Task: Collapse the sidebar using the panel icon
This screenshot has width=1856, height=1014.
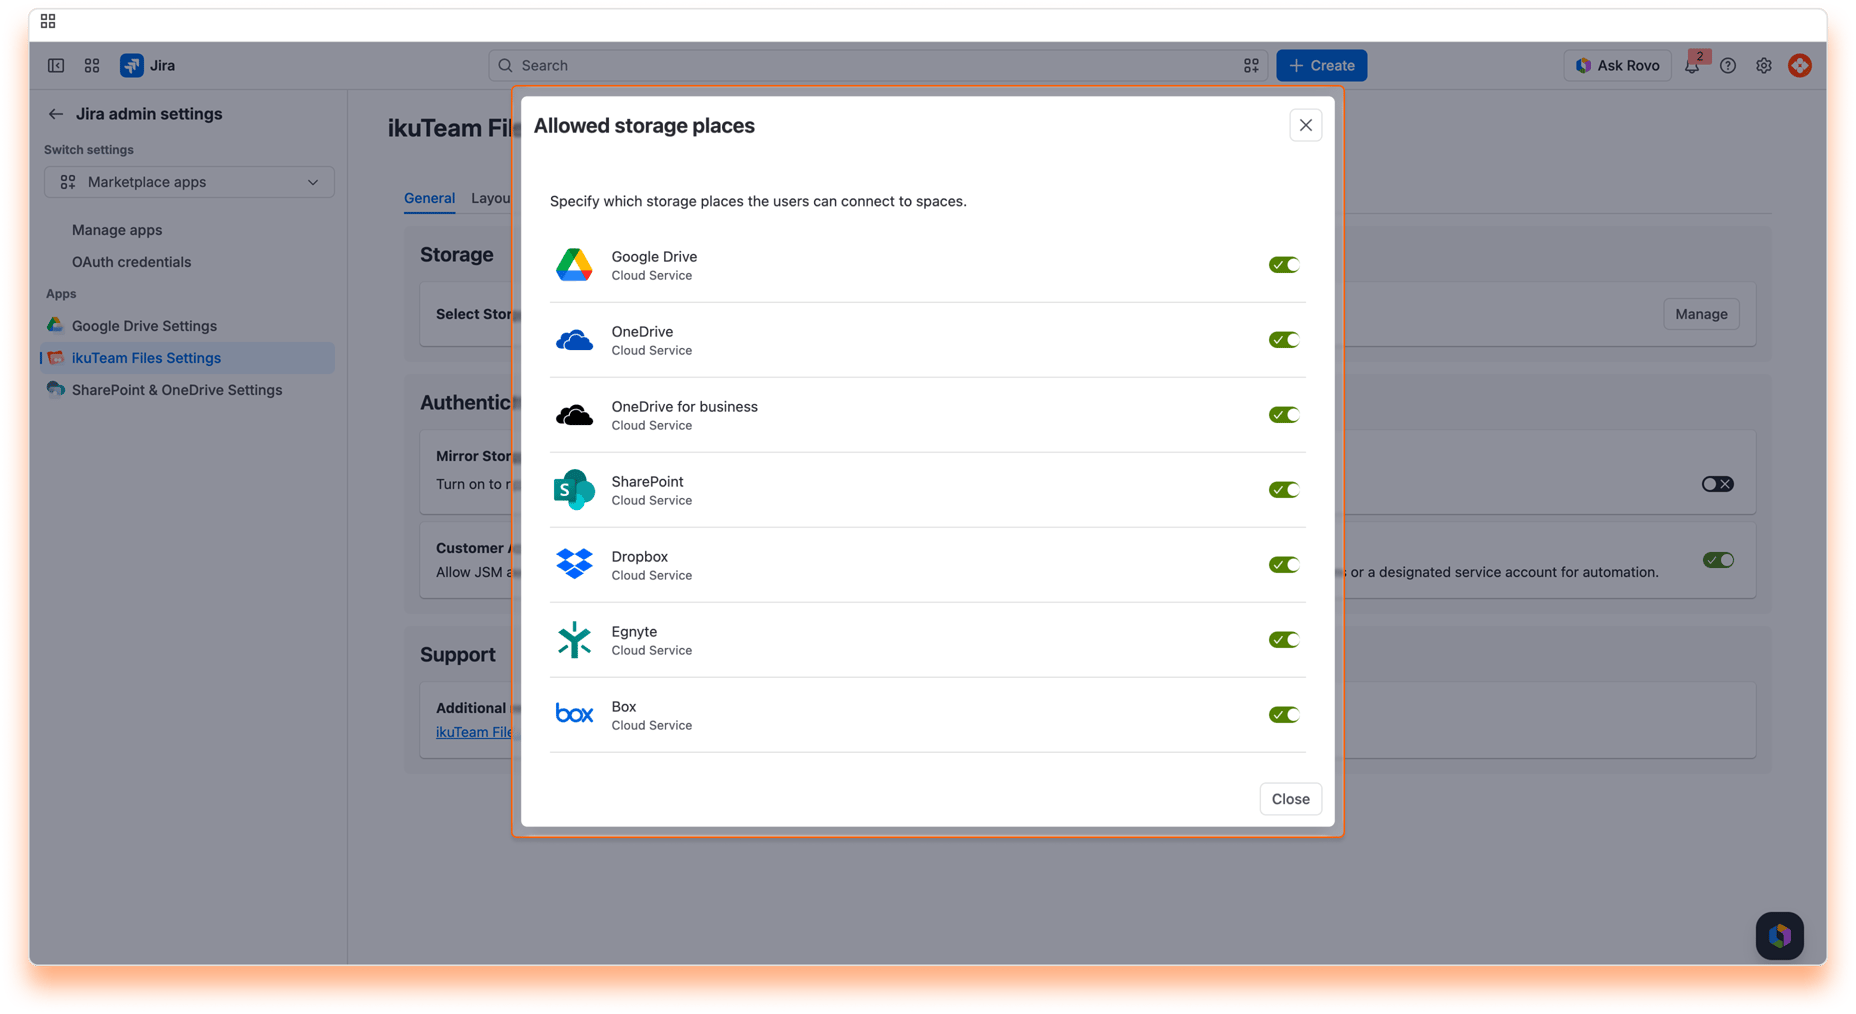Action: tap(56, 66)
